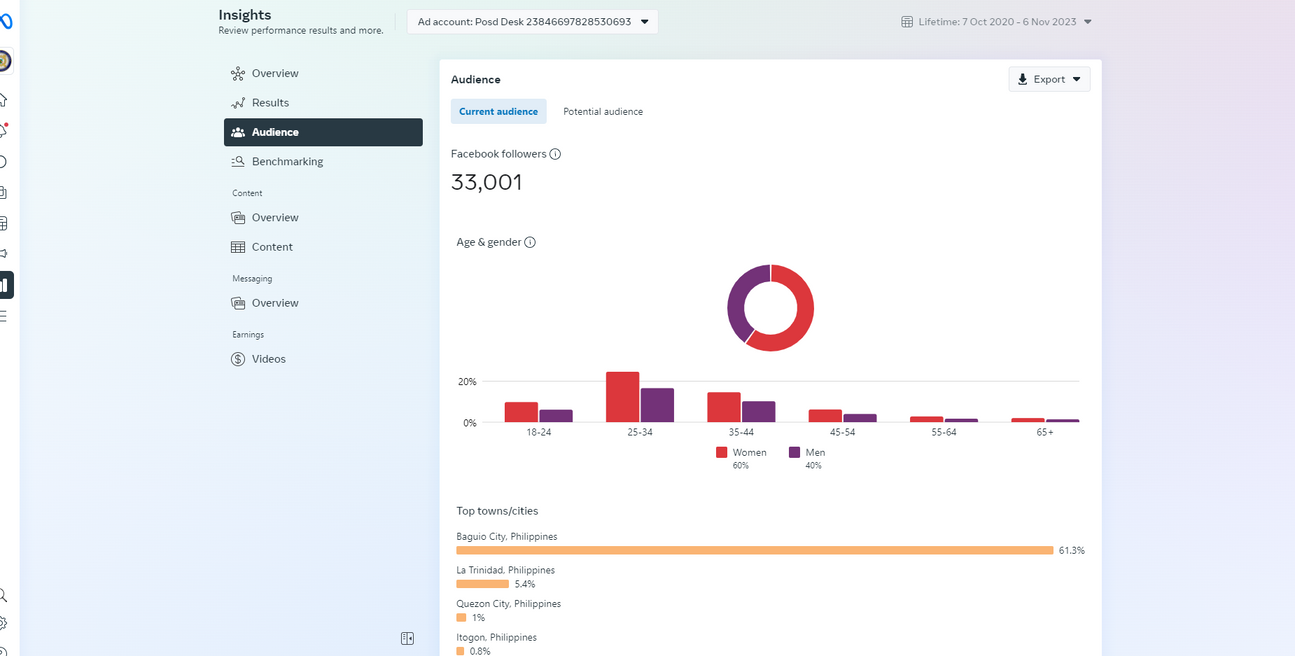Open the settings gear icon
The height and width of the screenshot is (656, 1295).
coord(4,623)
